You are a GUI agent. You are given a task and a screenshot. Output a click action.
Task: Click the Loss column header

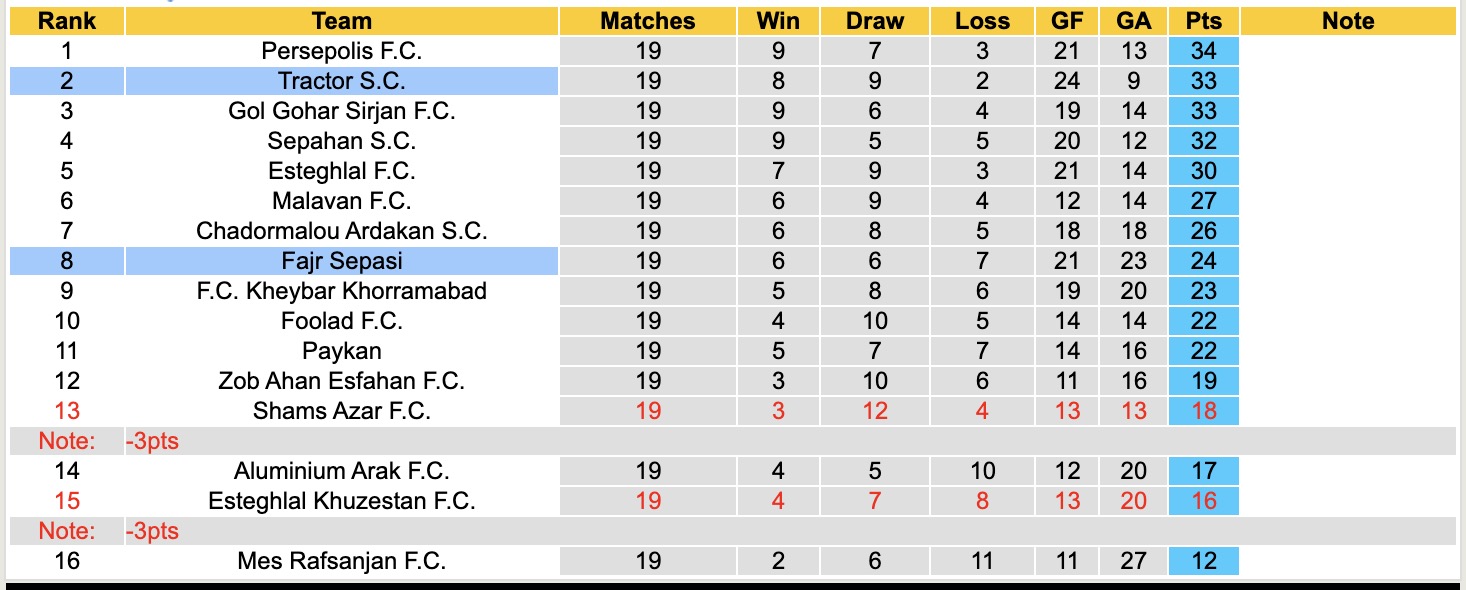click(x=982, y=21)
